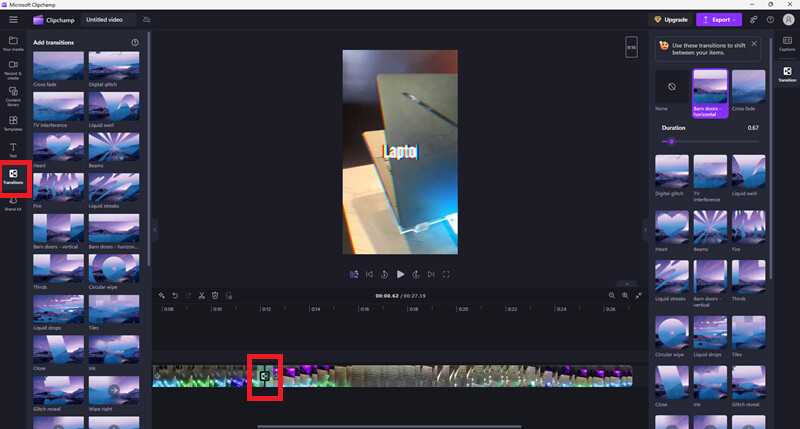Click the Upgrade button

[x=671, y=19]
